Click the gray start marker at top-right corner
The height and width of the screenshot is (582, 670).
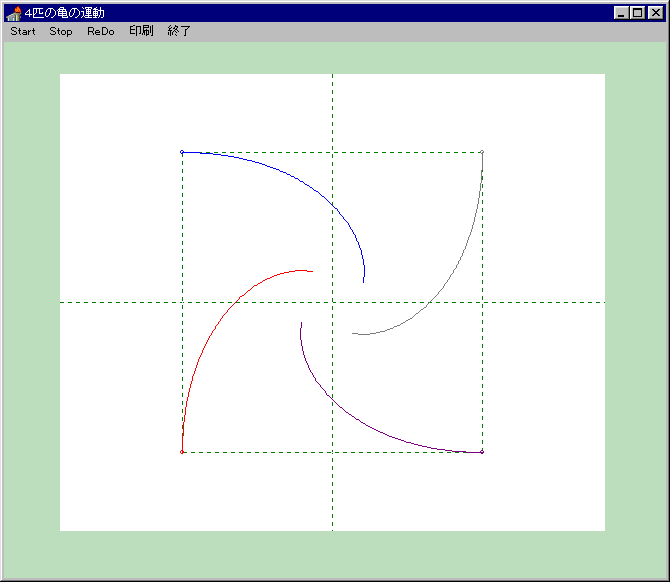point(482,152)
